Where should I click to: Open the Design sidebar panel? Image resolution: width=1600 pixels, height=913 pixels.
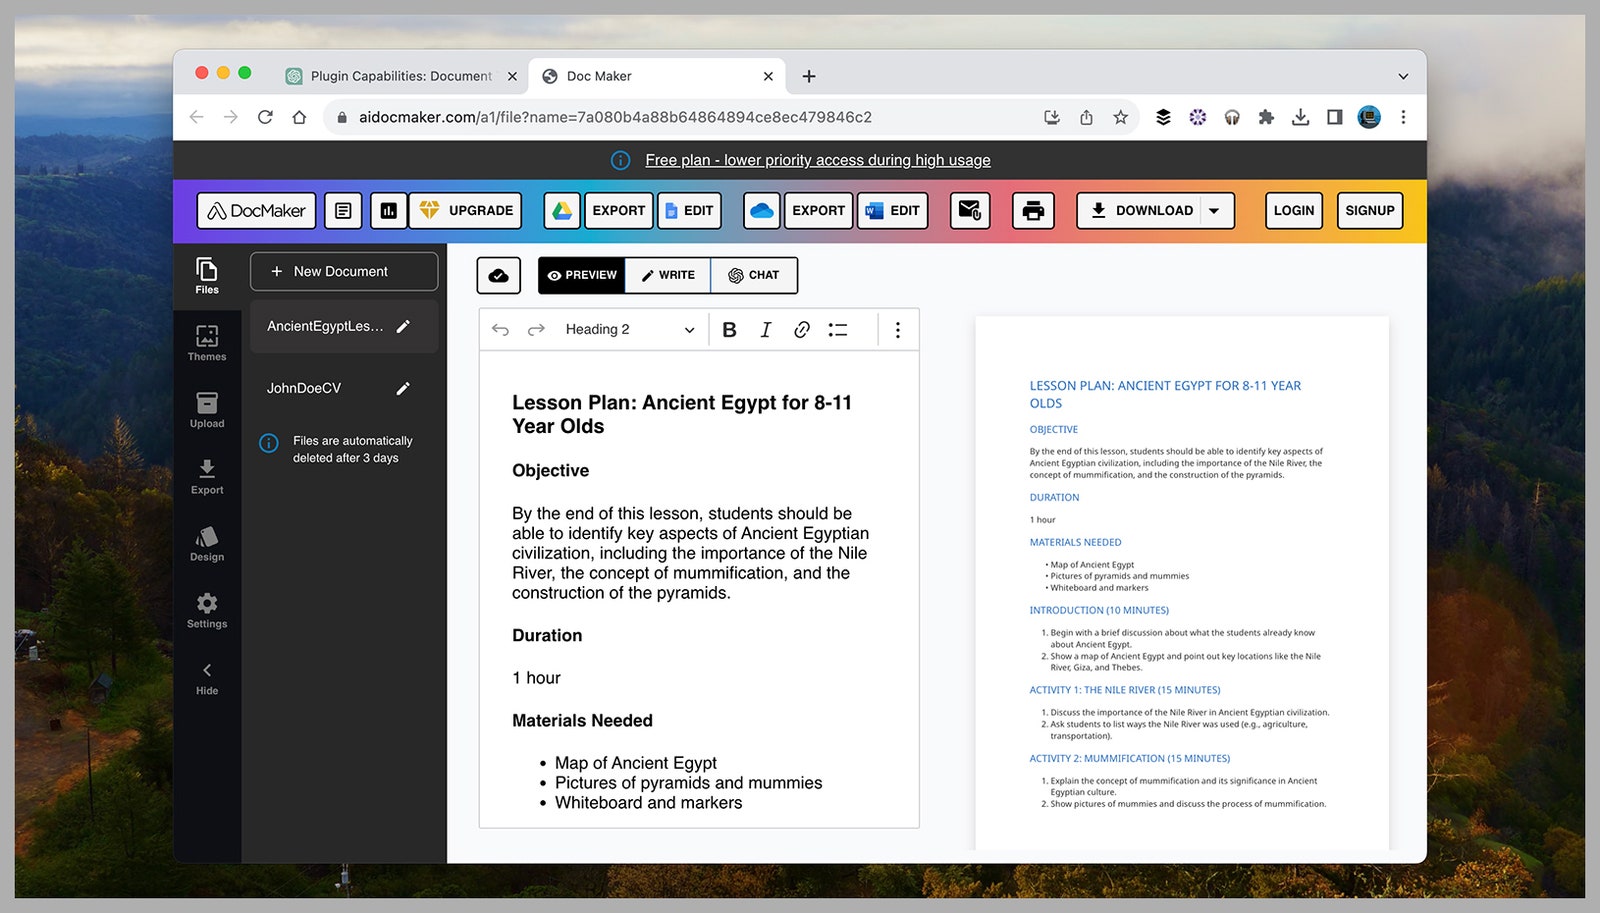pyautogui.click(x=207, y=544)
